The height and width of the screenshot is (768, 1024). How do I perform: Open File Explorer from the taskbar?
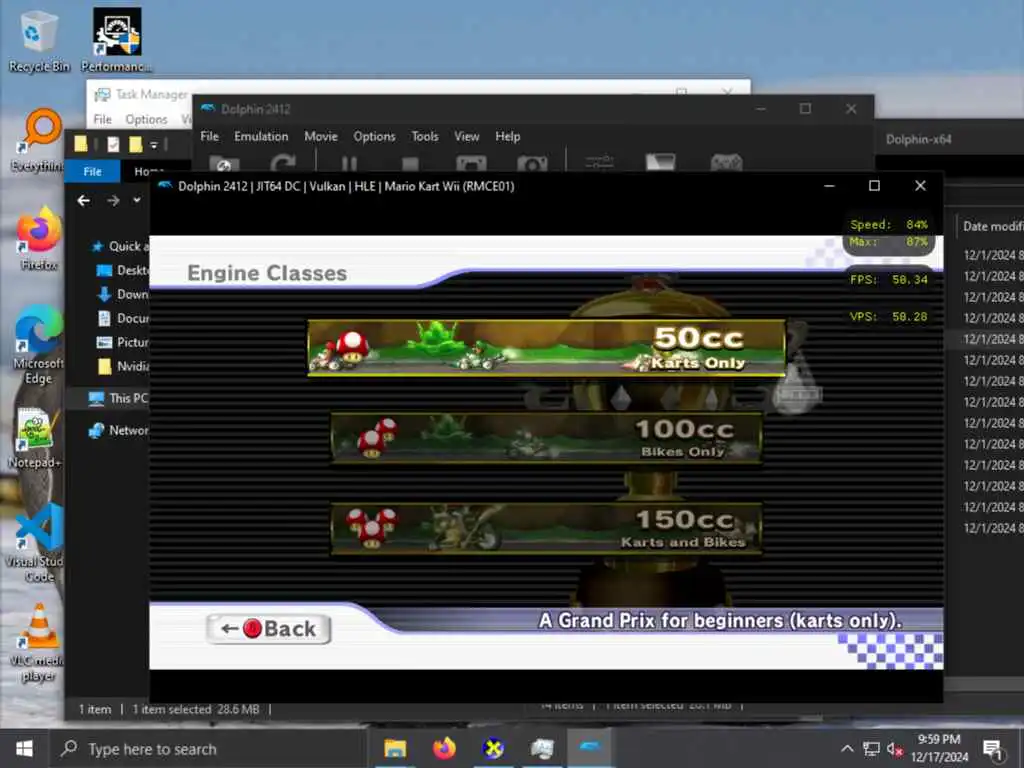point(395,748)
